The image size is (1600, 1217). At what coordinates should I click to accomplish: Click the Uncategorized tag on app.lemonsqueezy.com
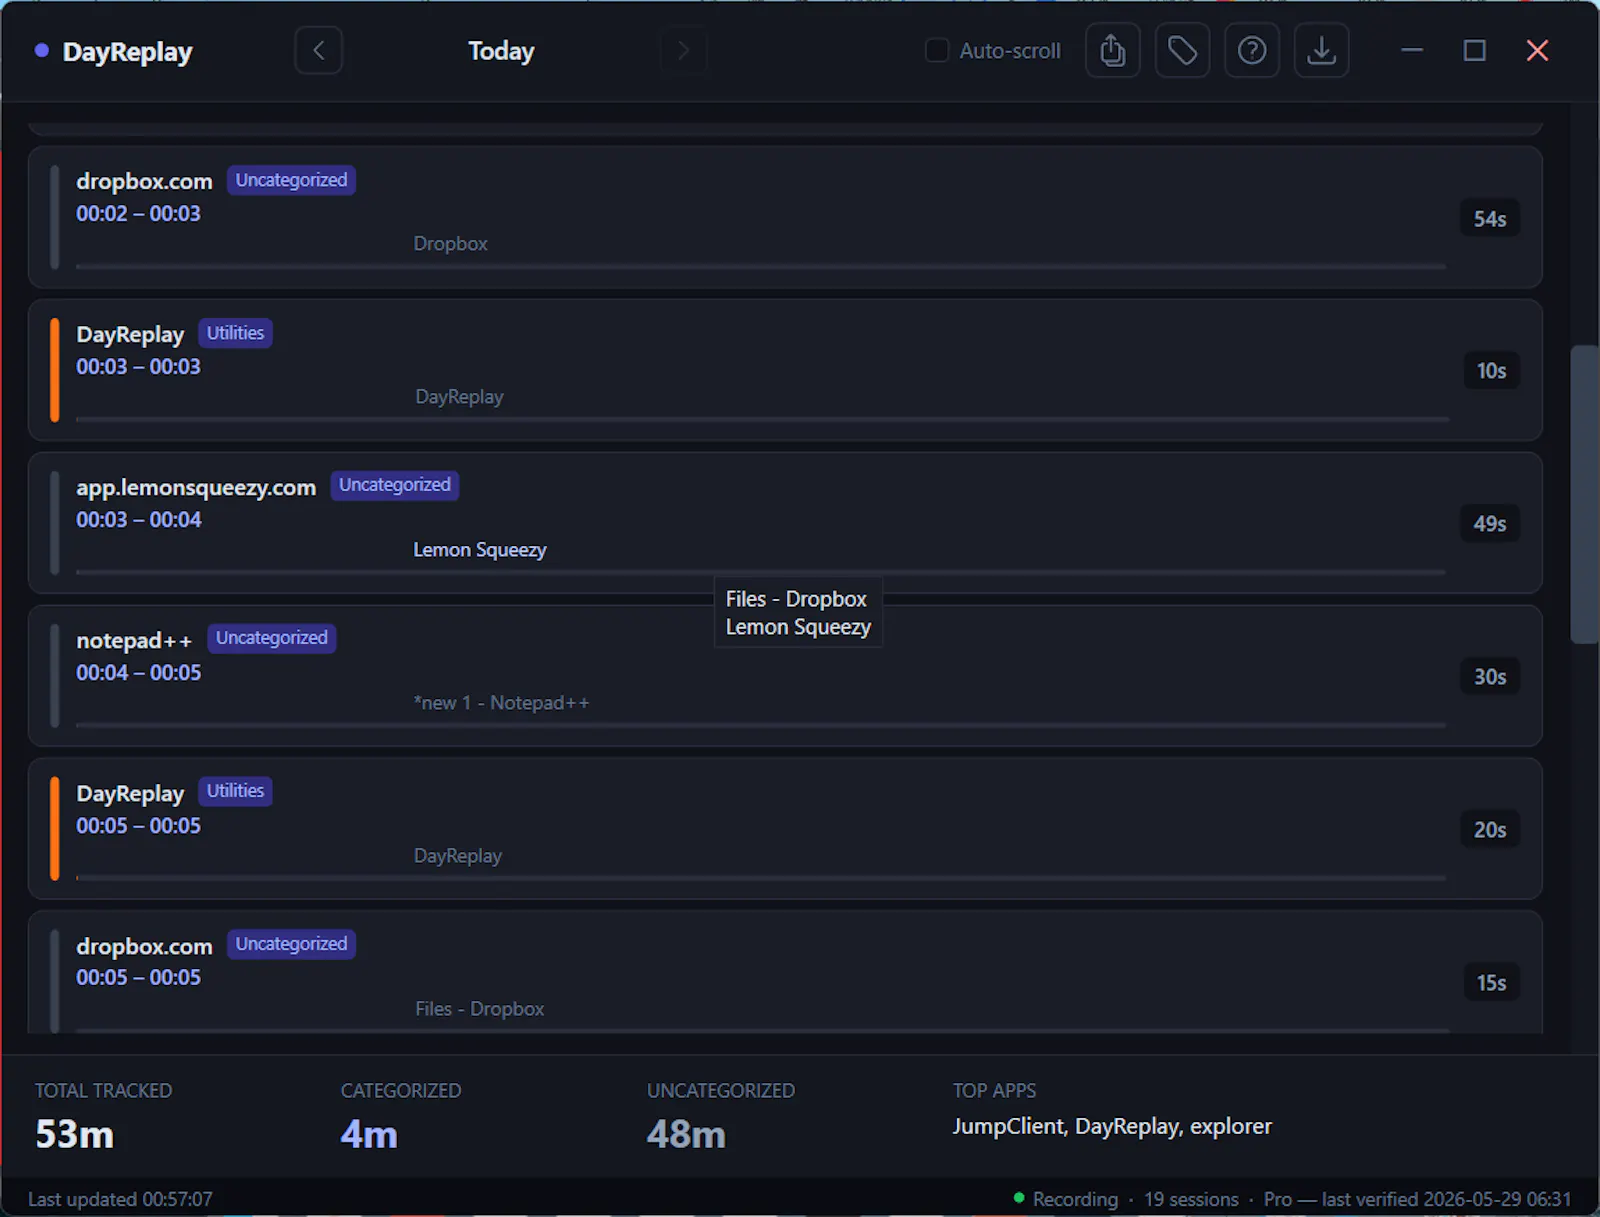tap(394, 485)
